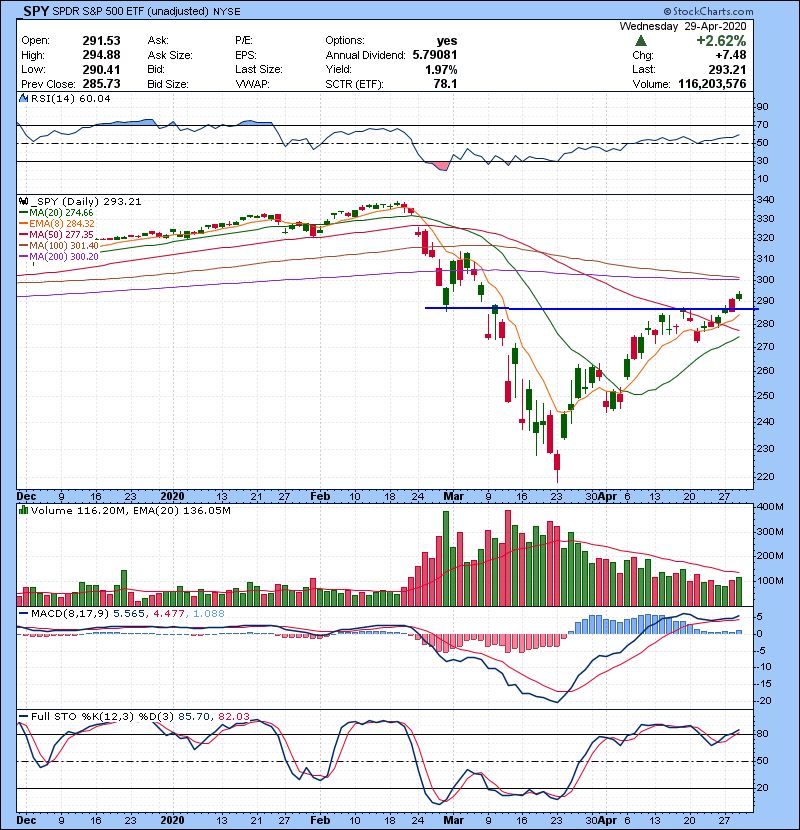Click the 'MA(200) 300.20' legend entry
This screenshot has height=830, width=800.
[64, 257]
